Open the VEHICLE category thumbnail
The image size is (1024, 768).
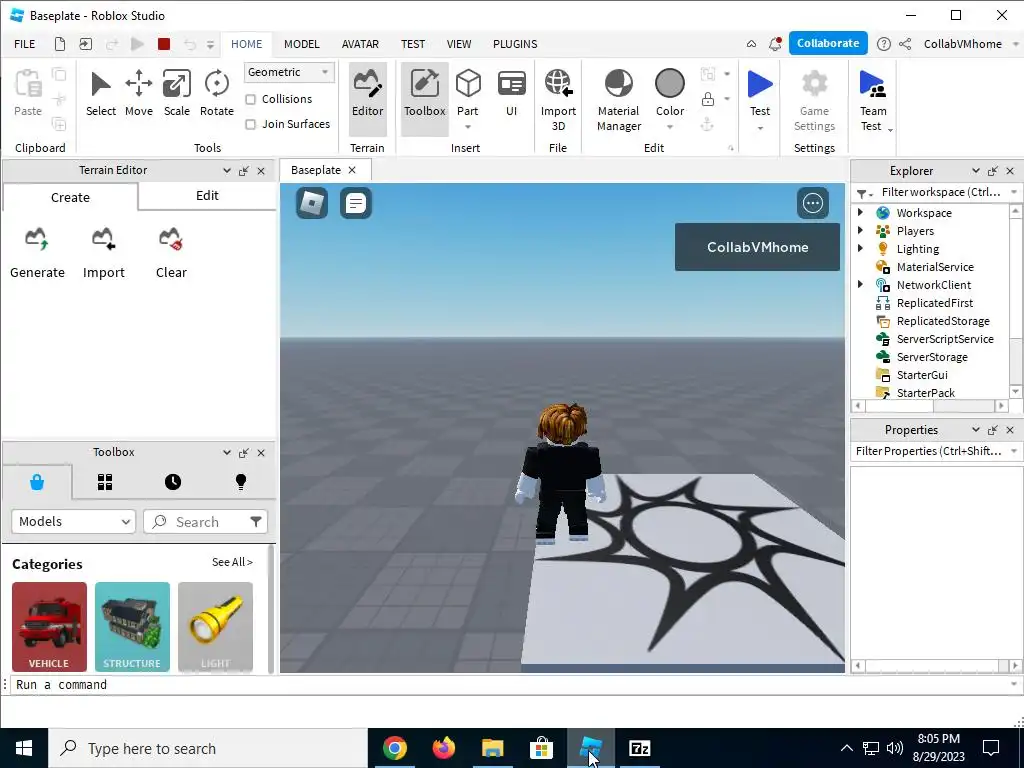tap(49, 626)
